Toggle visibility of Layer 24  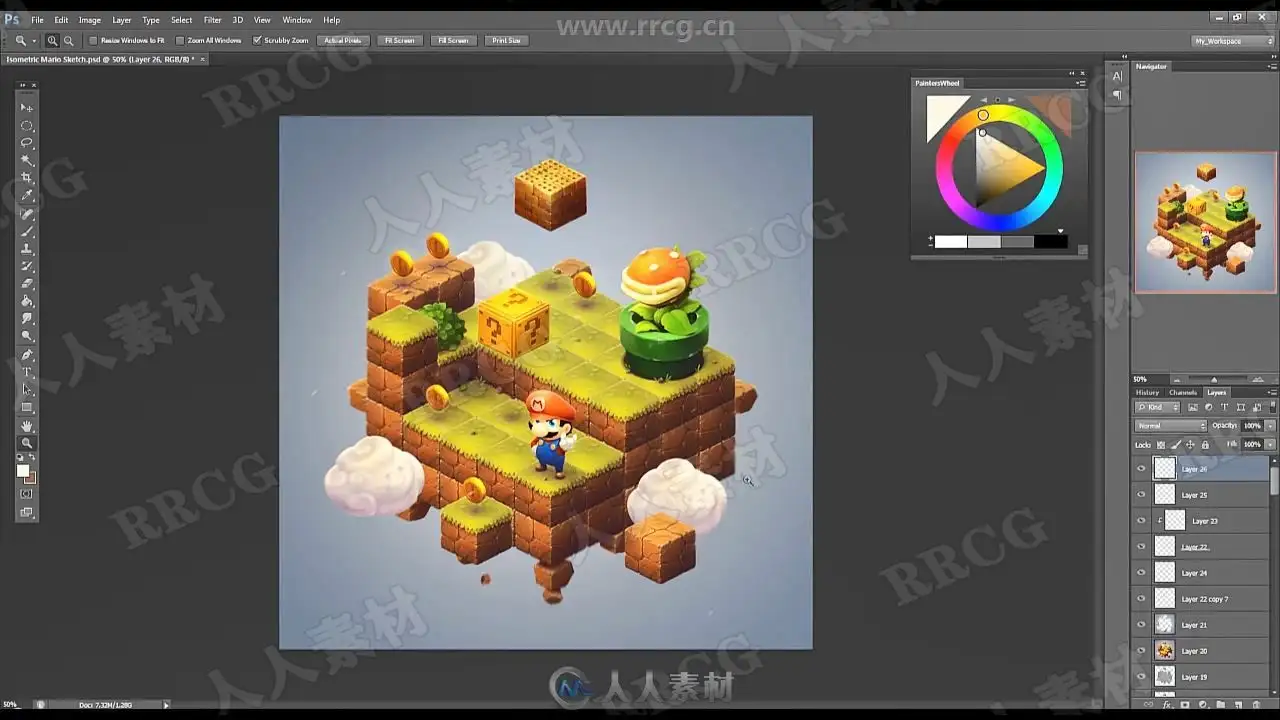[1141, 573]
